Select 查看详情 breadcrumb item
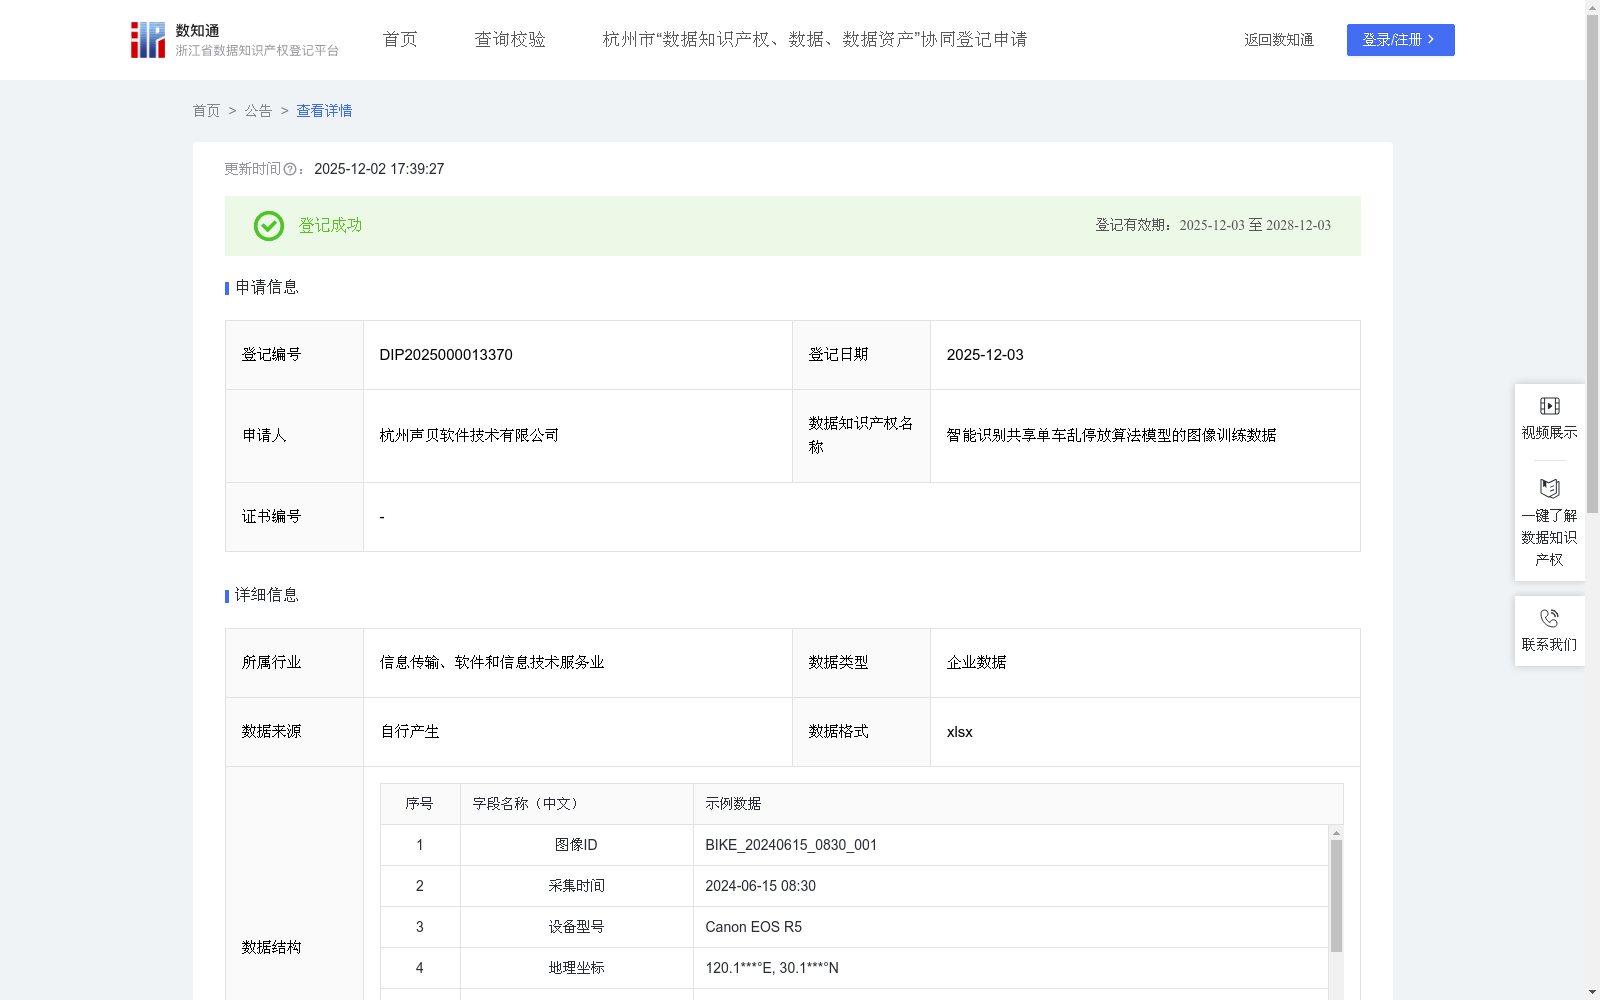The height and width of the screenshot is (1000, 1600). 323,111
